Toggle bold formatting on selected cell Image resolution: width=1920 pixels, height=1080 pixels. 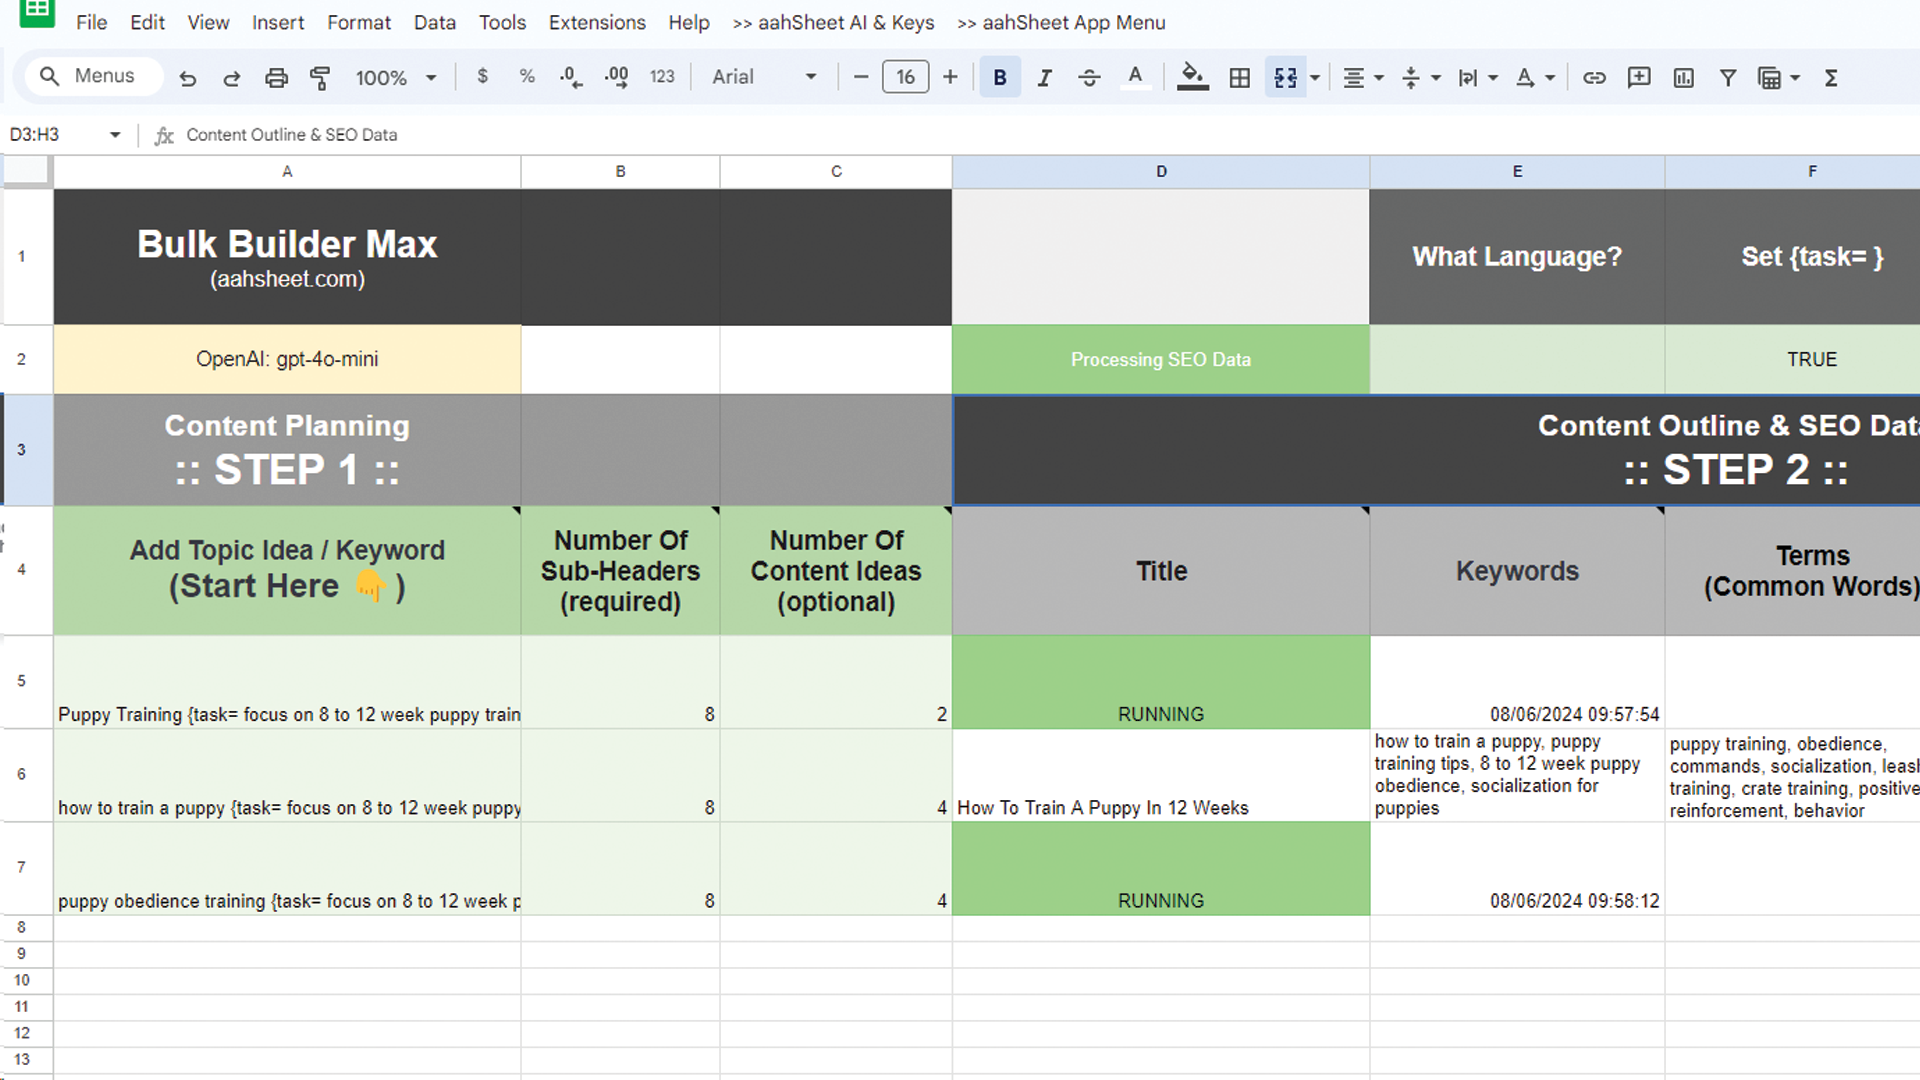[1000, 76]
